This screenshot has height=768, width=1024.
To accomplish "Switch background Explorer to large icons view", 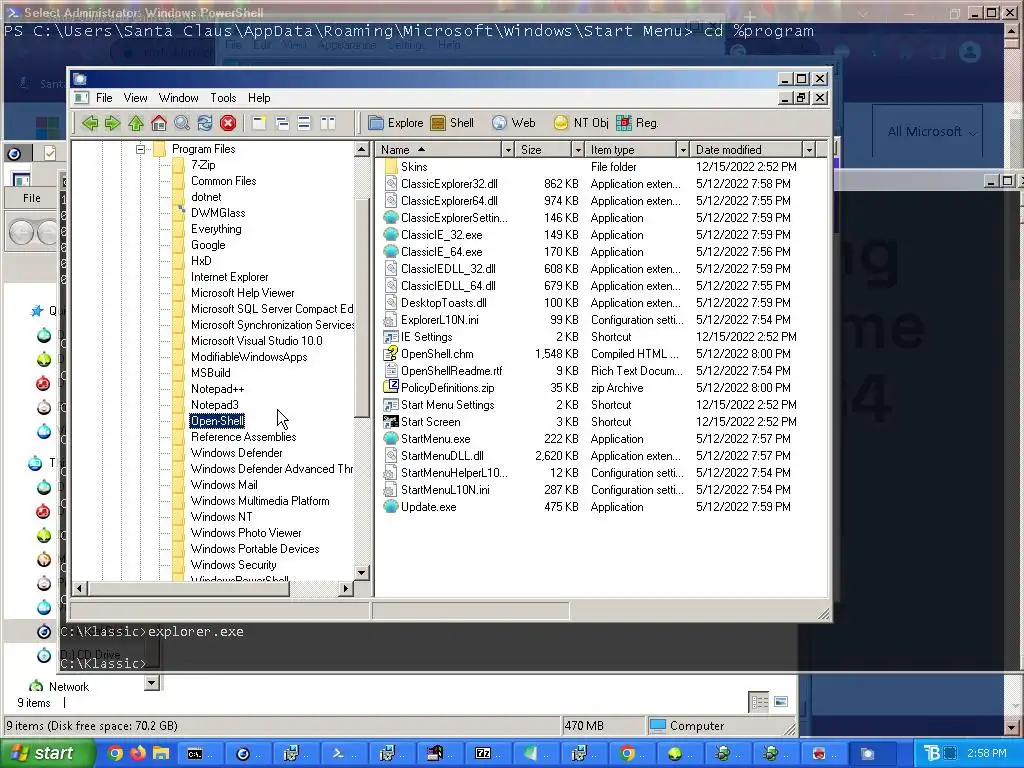I will pos(780,702).
